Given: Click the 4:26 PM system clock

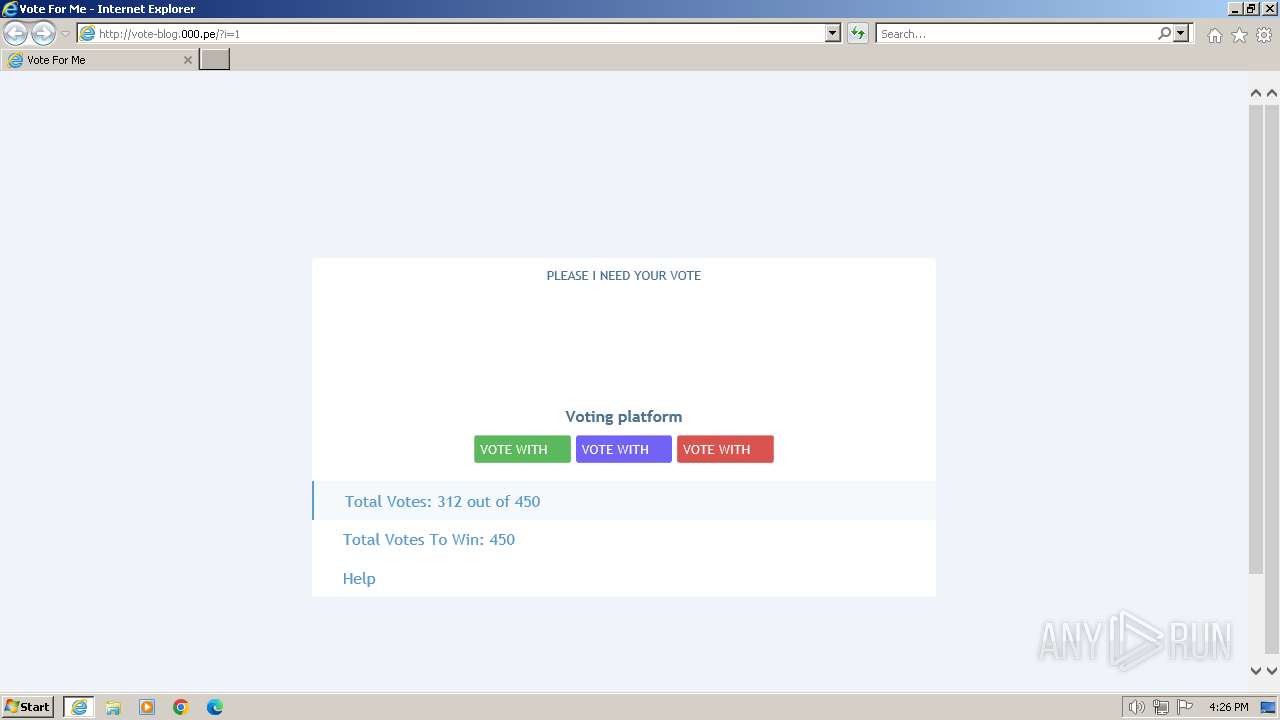Looking at the screenshot, I should [1228, 707].
